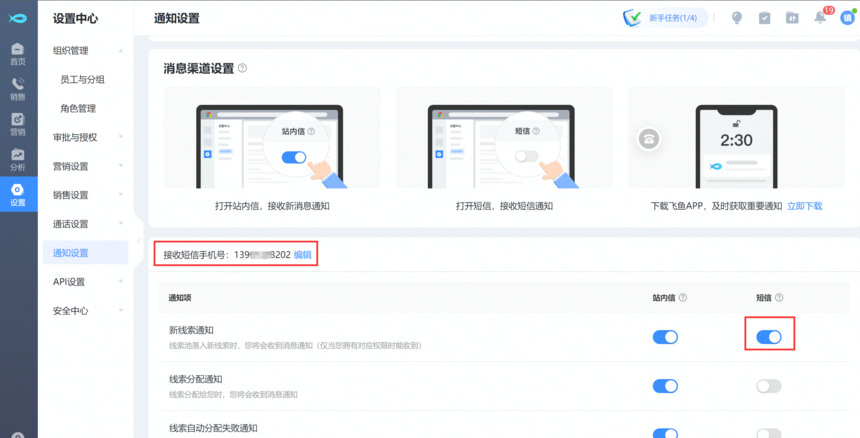Click the 消息渠道设置 heading
860x438 pixels.
pyautogui.click(x=199, y=69)
